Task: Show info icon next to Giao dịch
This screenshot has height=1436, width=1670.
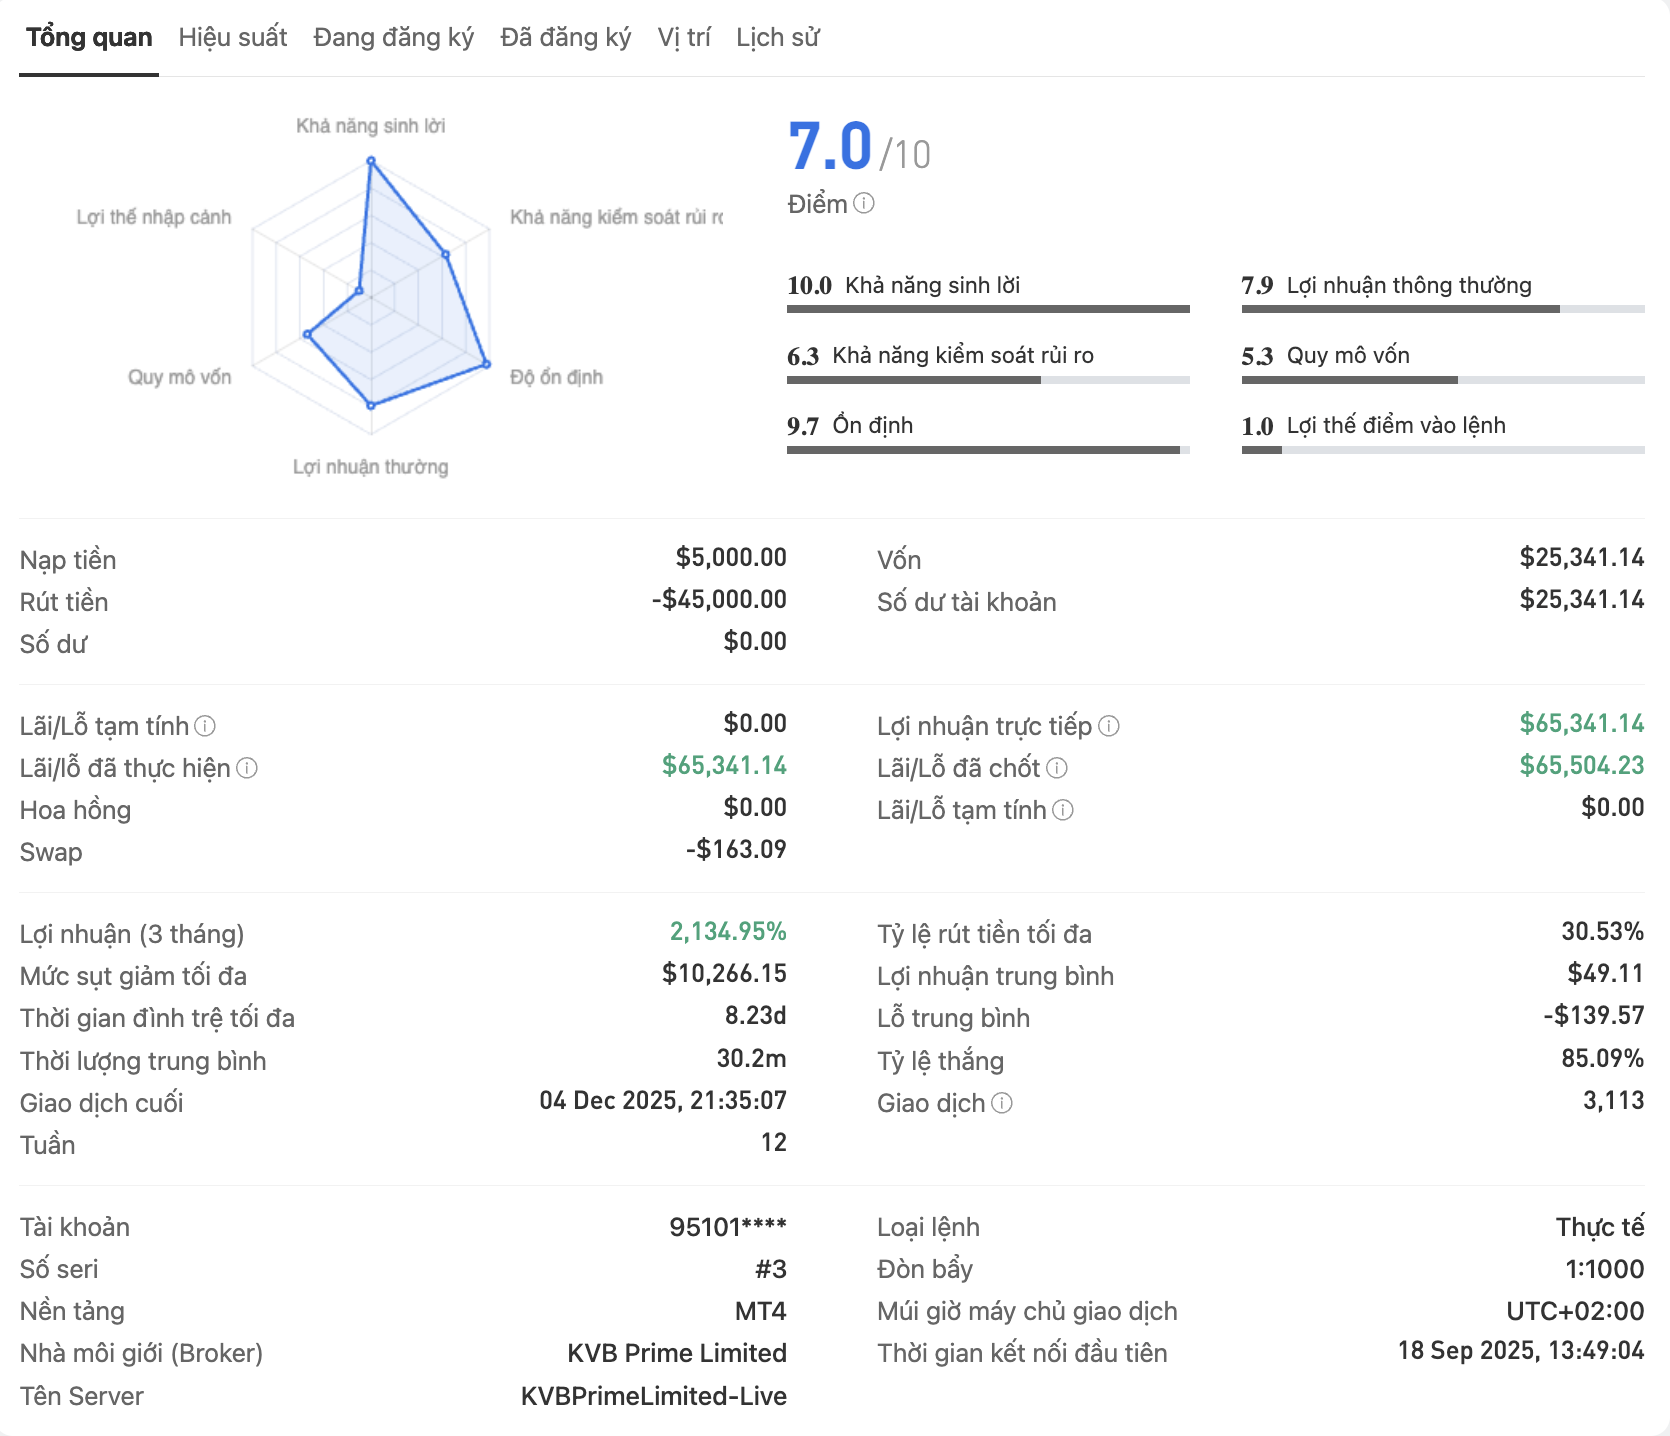Action: [1002, 1102]
